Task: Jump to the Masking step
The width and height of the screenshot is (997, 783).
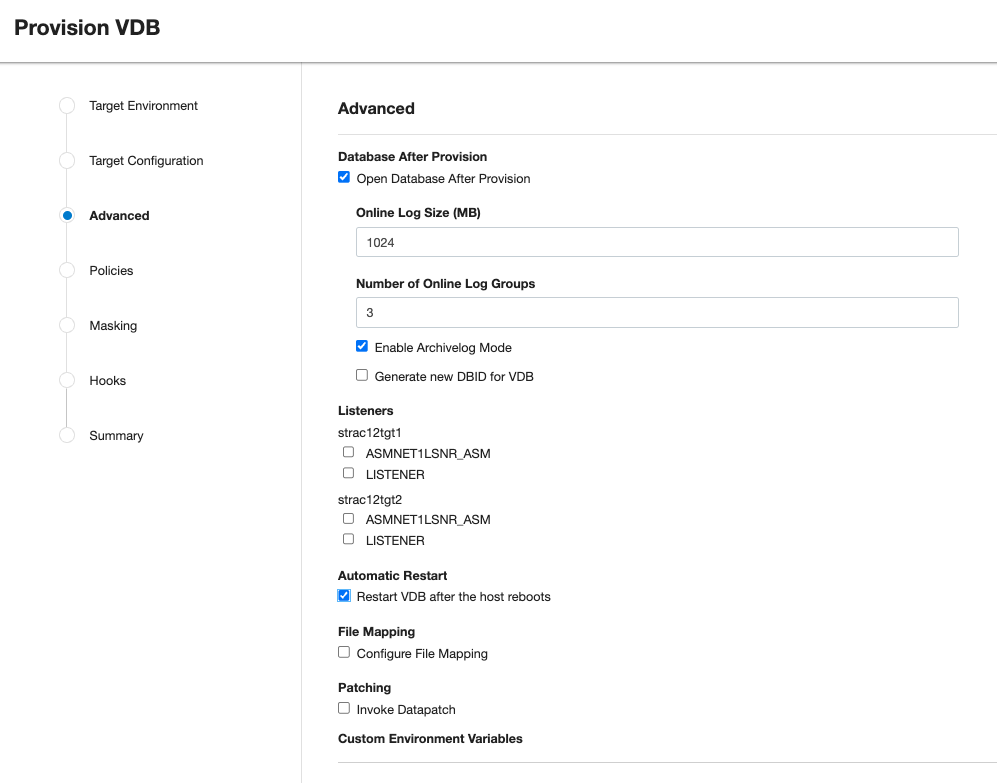Action: tap(113, 326)
